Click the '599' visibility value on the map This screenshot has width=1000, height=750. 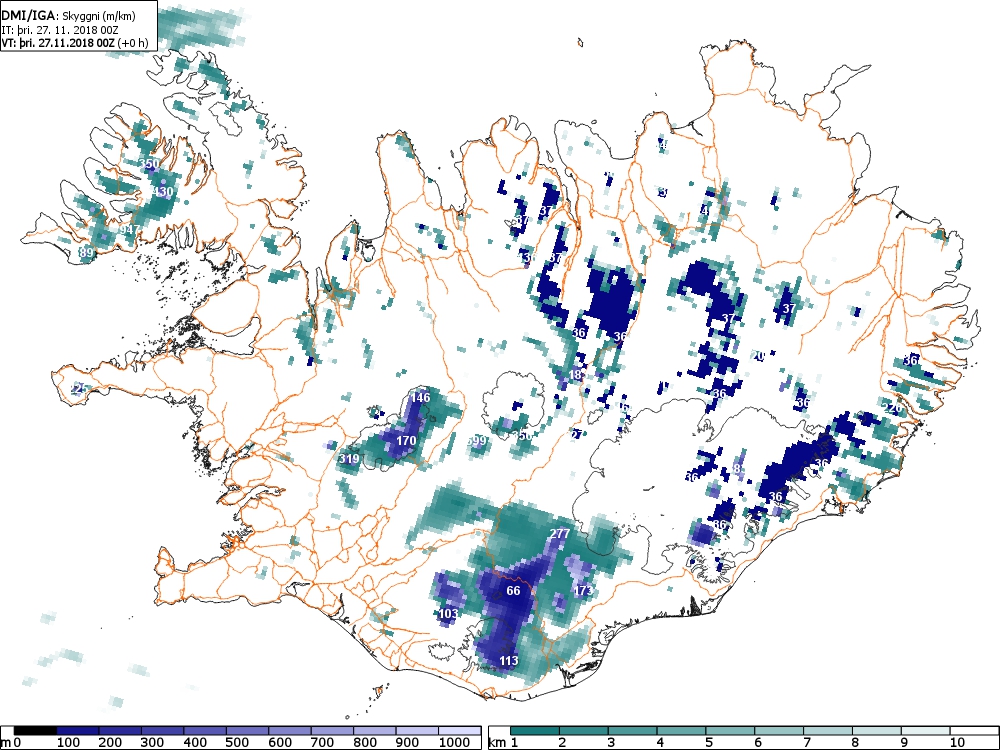476,441
